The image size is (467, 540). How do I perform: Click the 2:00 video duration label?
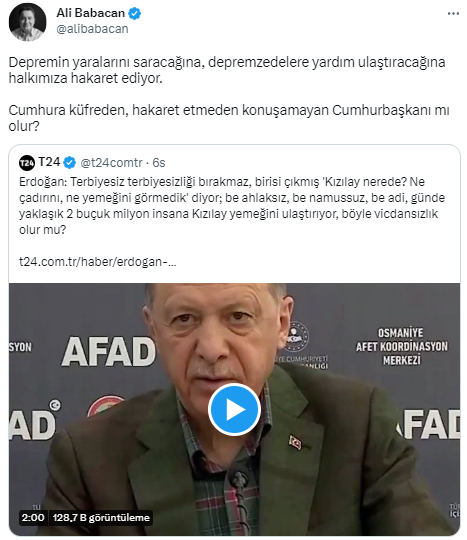click(33, 517)
